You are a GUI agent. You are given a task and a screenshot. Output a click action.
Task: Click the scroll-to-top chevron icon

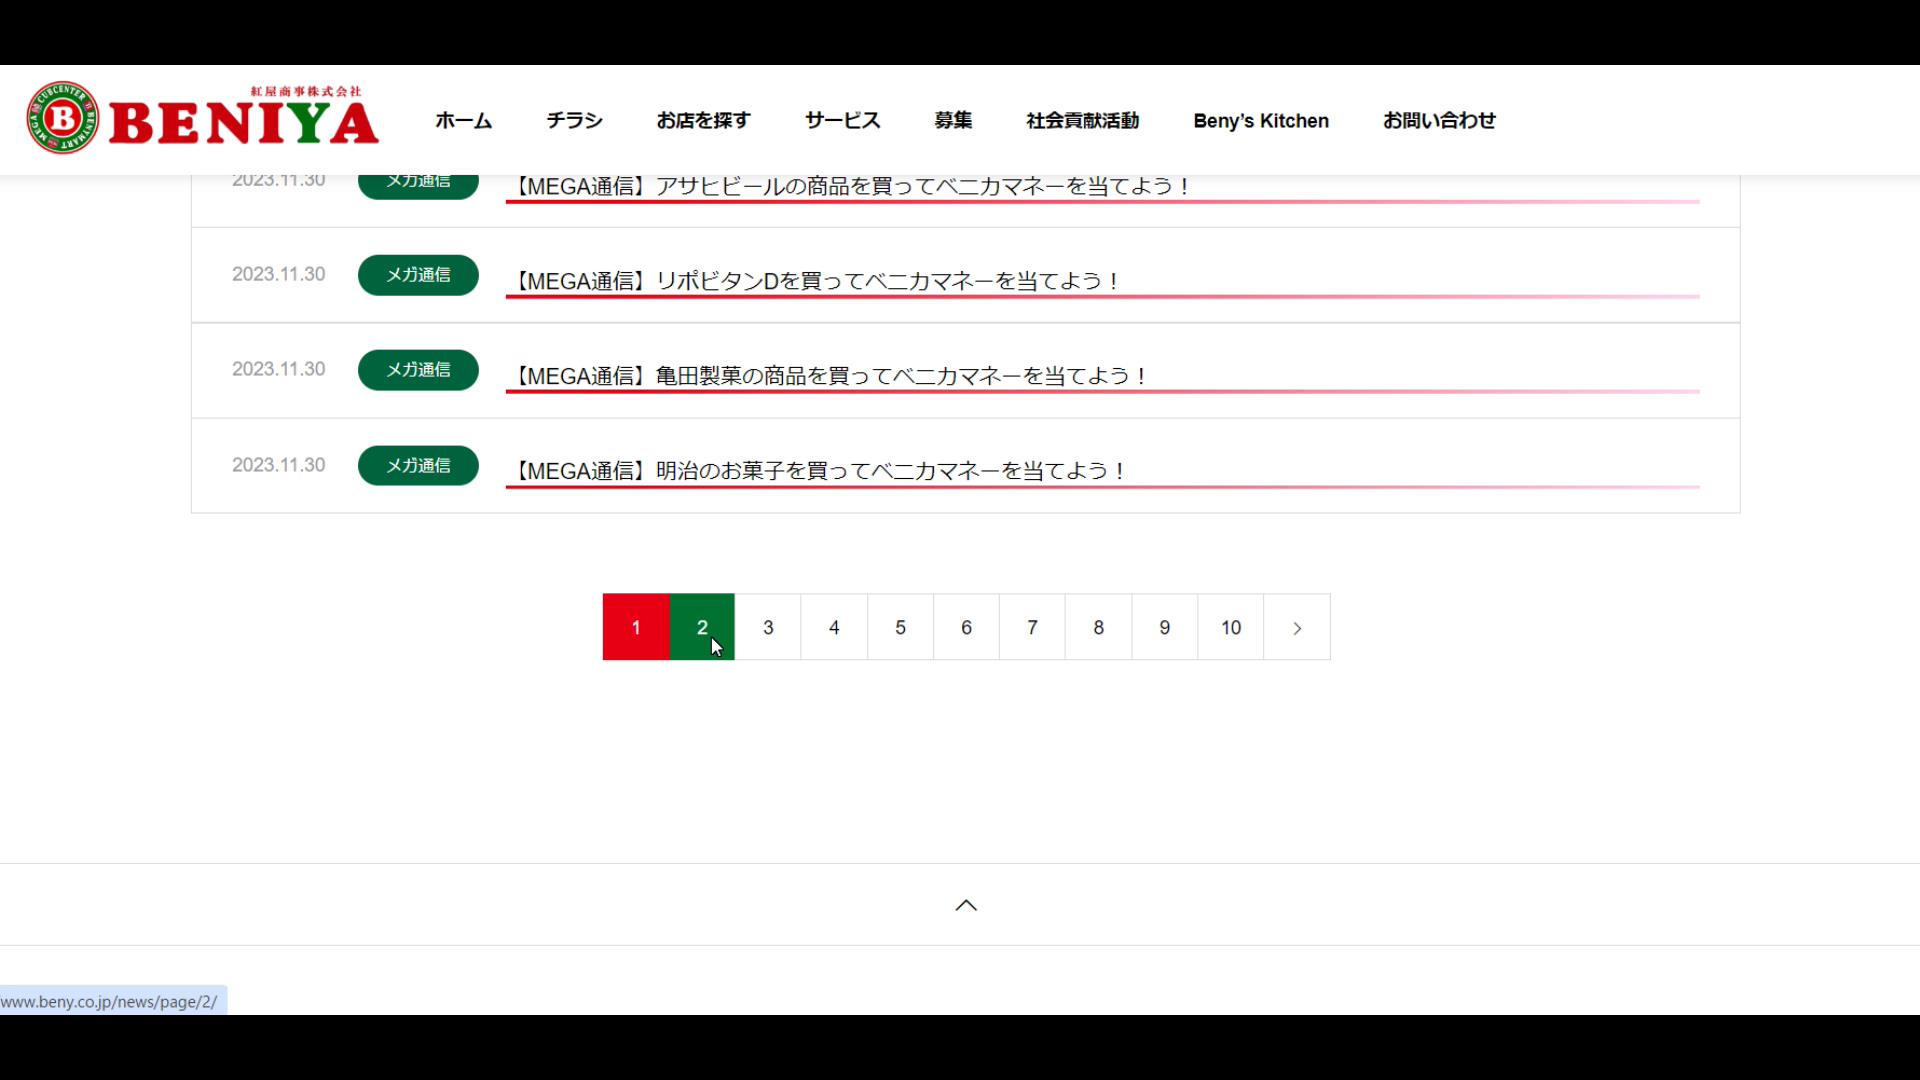tap(965, 905)
